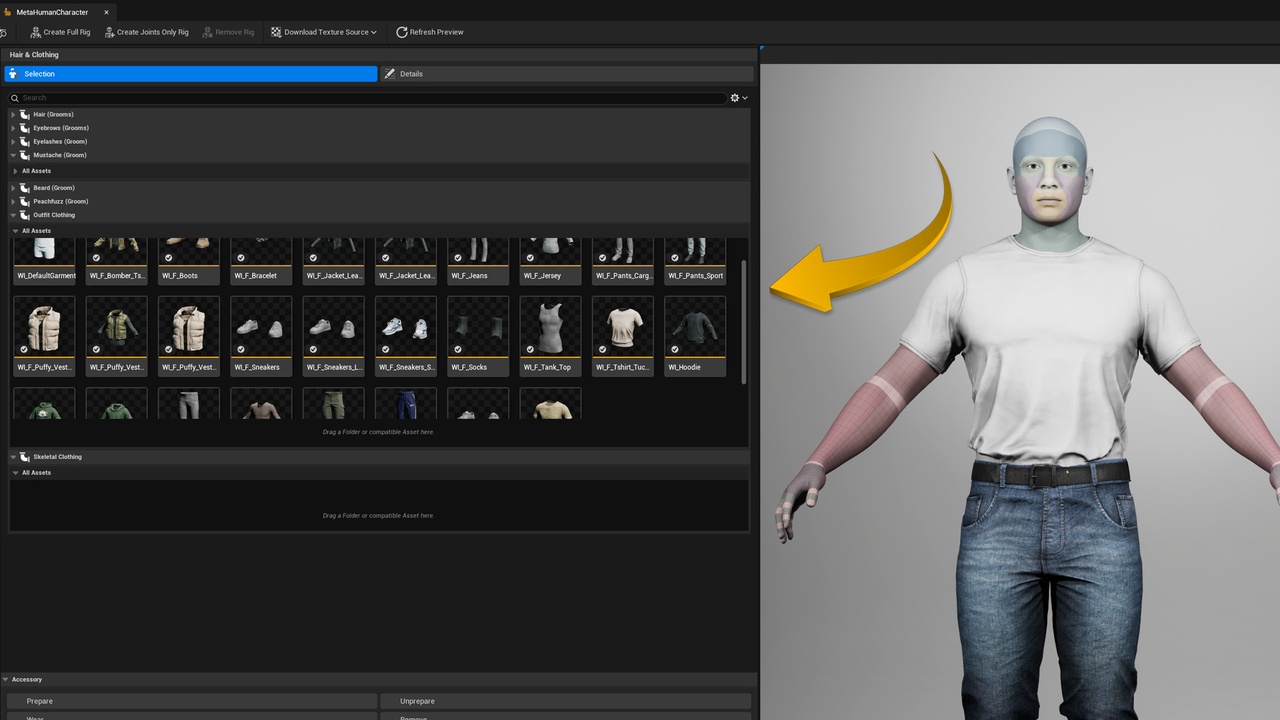Click the Eyelashes (Groom) slot icon
This screenshot has height=720, width=1280.
click(25, 141)
